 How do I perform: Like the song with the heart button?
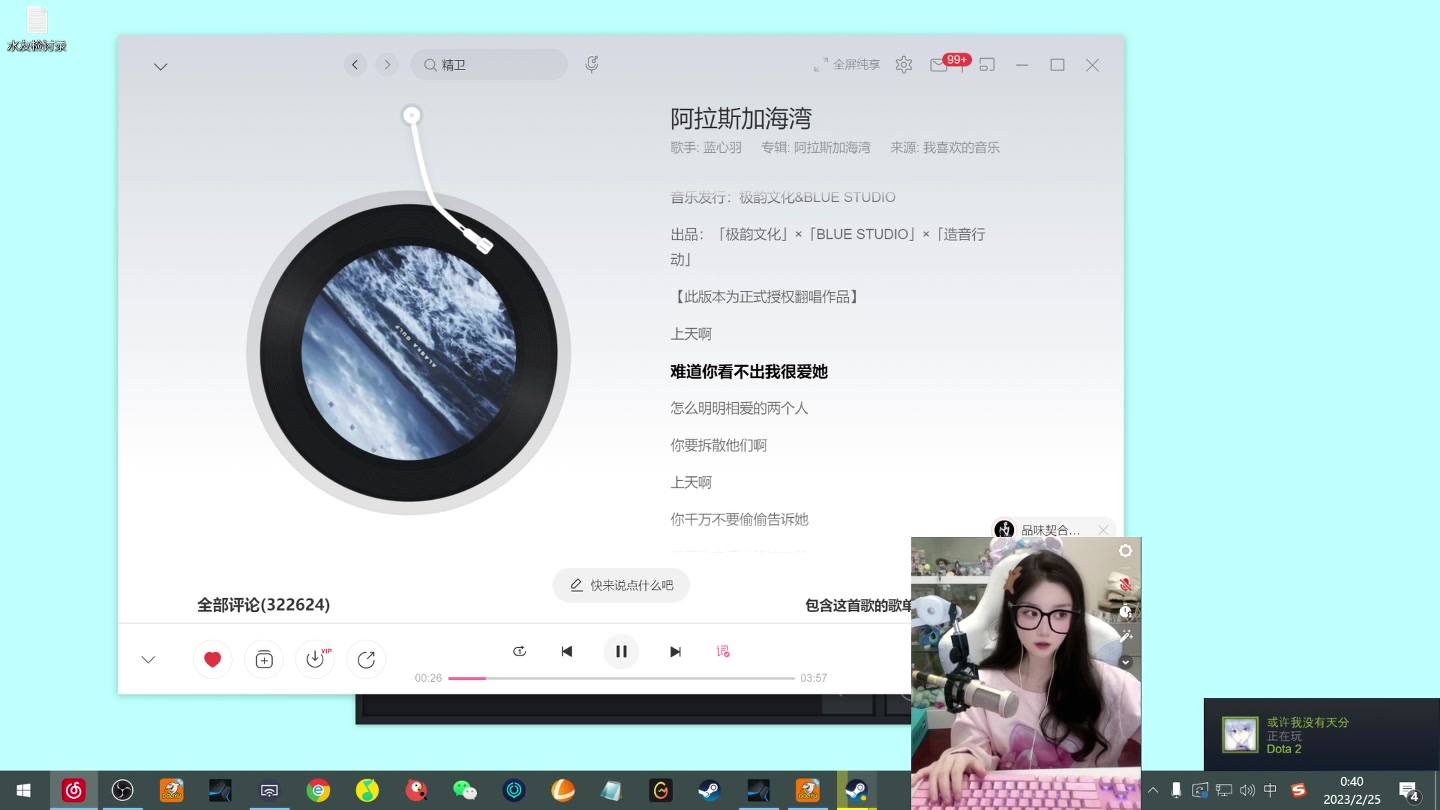pyautogui.click(x=213, y=659)
